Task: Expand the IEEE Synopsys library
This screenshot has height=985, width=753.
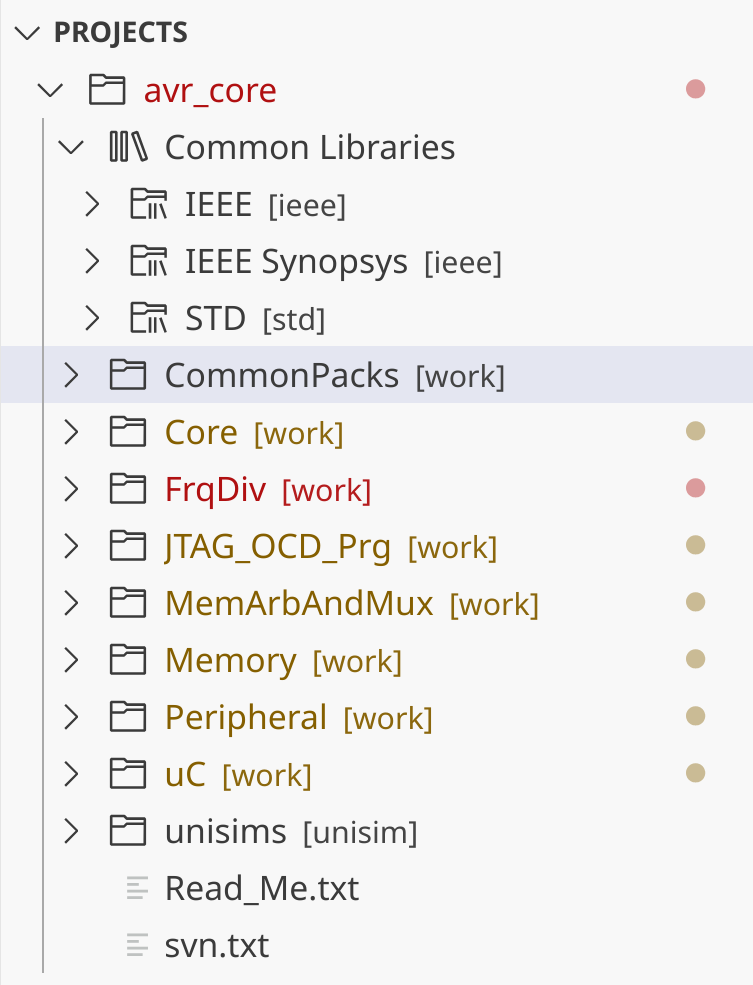Action: click(91, 260)
